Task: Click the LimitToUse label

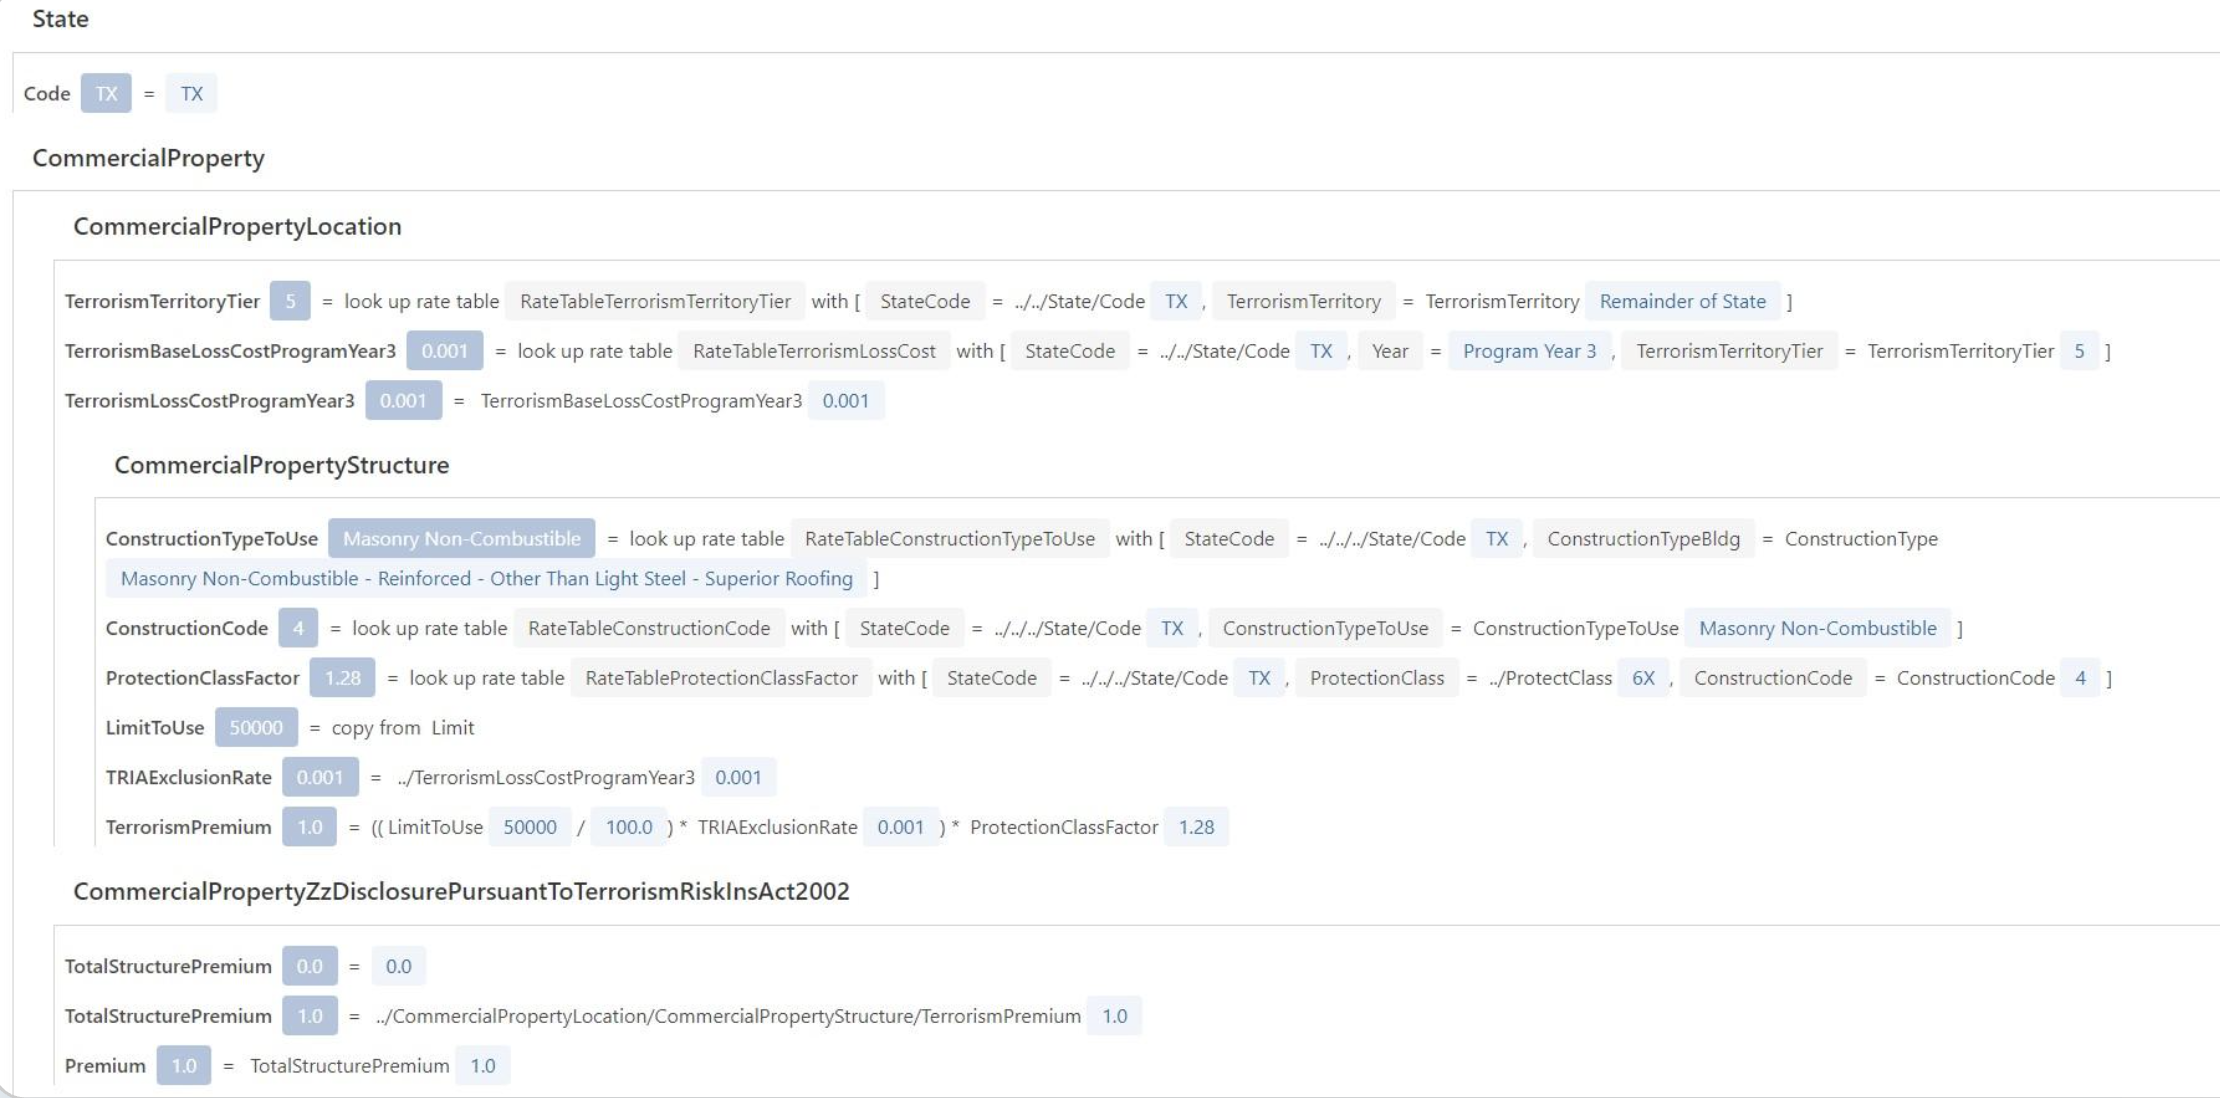Action: click(x=155, y=728)
